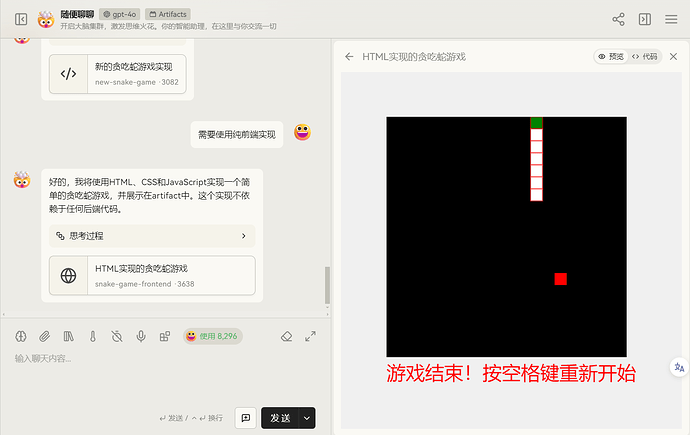Open the send options dropdown arrow

307,418
